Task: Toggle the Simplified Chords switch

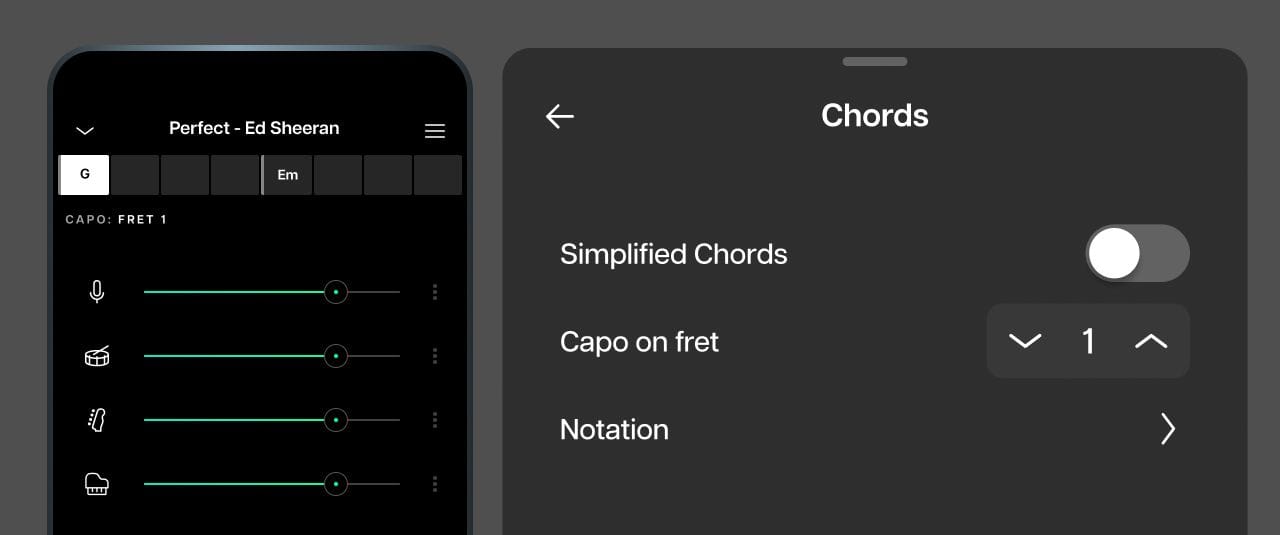Action: (x=1137, y=253)
